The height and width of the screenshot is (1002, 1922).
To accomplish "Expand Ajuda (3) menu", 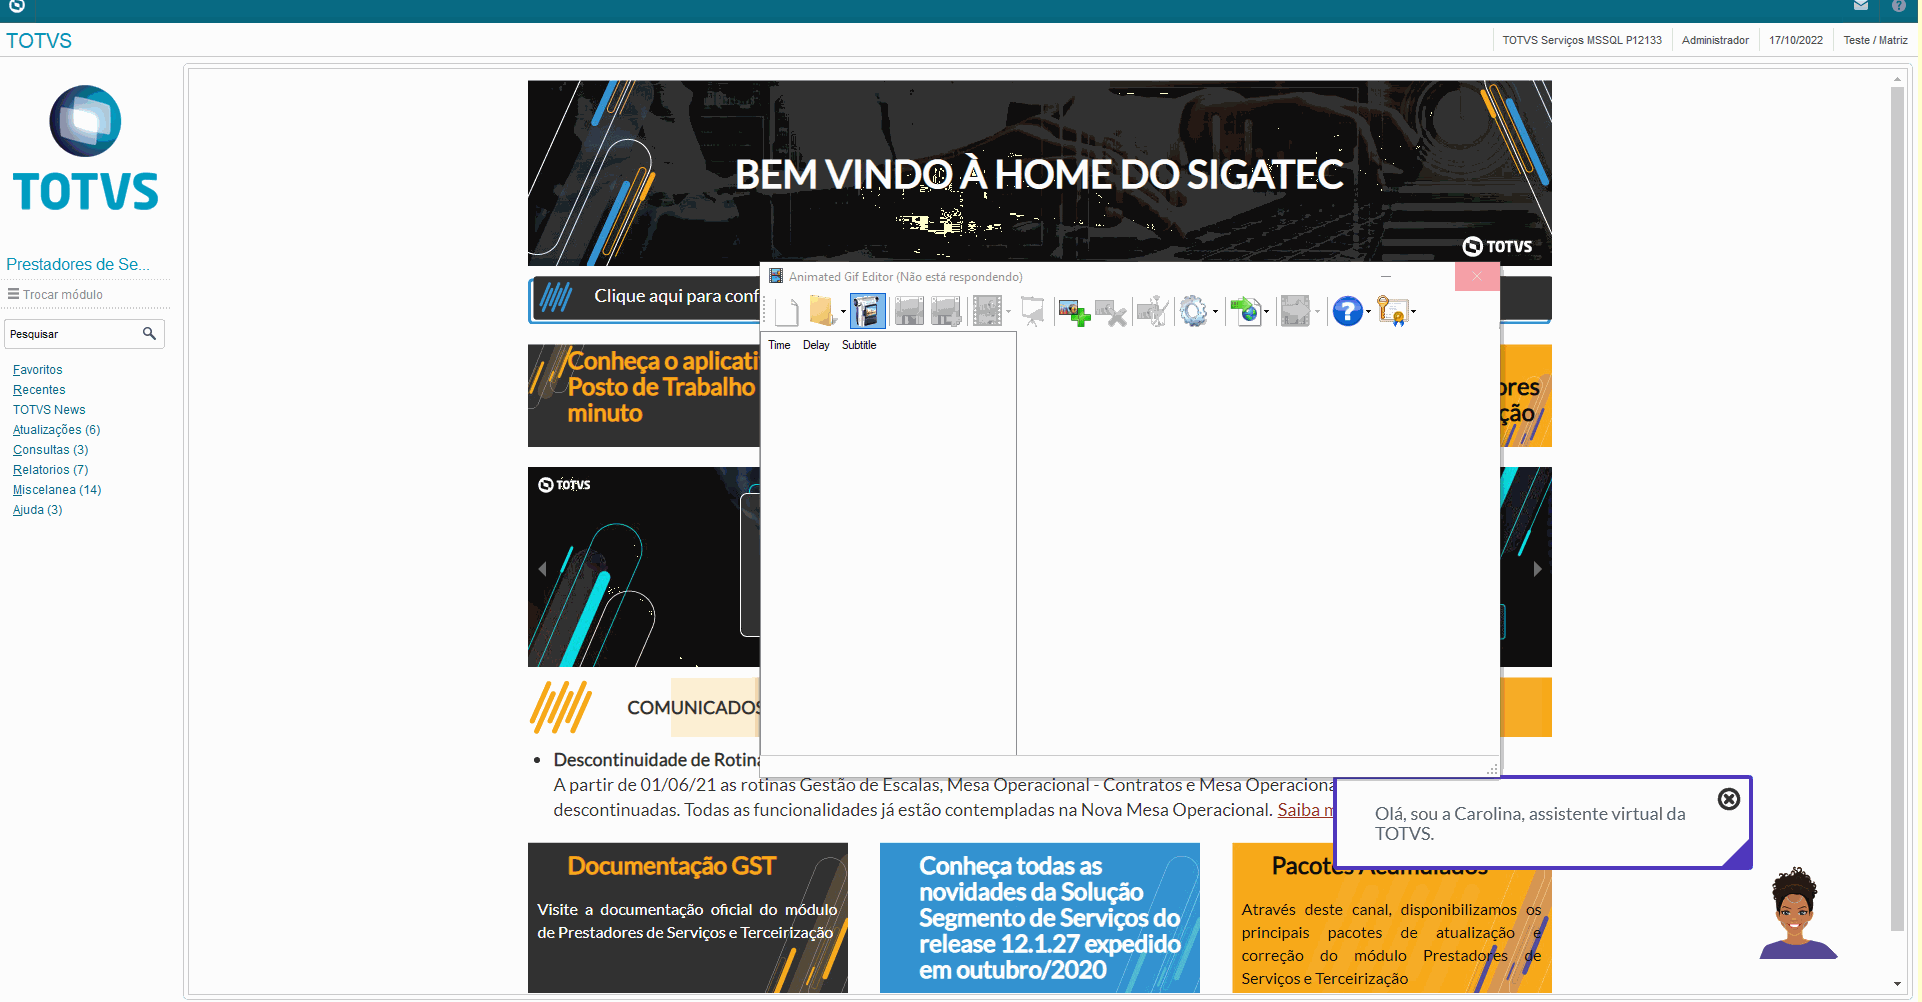I will coord(37,510).
